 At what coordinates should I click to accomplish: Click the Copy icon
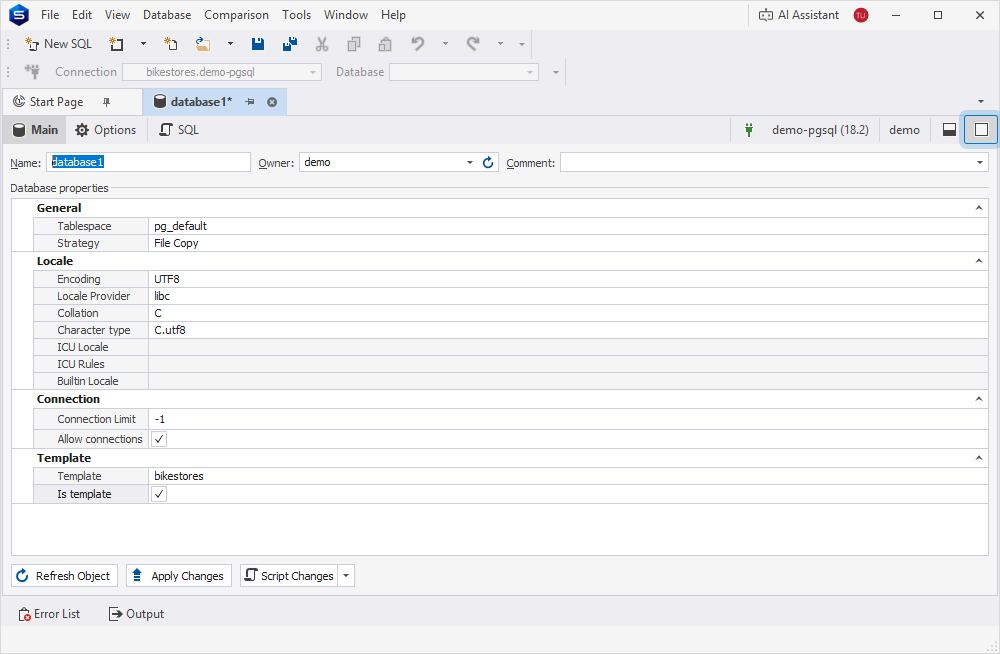coord(353,44)
